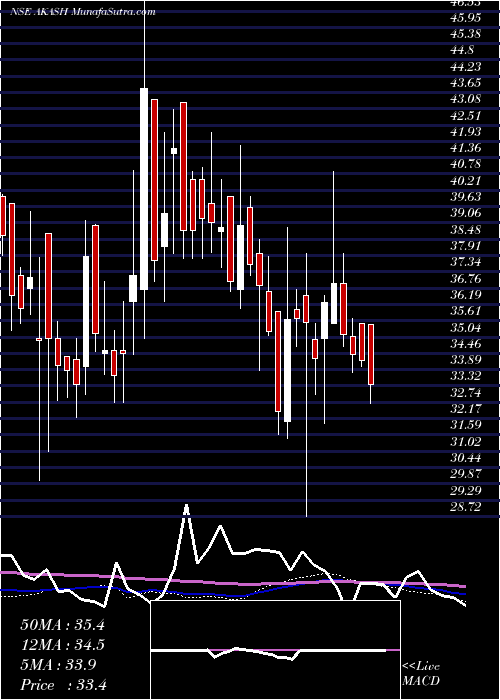
Task: Click the 39.06 price axis label
Action: click(464, 213)
